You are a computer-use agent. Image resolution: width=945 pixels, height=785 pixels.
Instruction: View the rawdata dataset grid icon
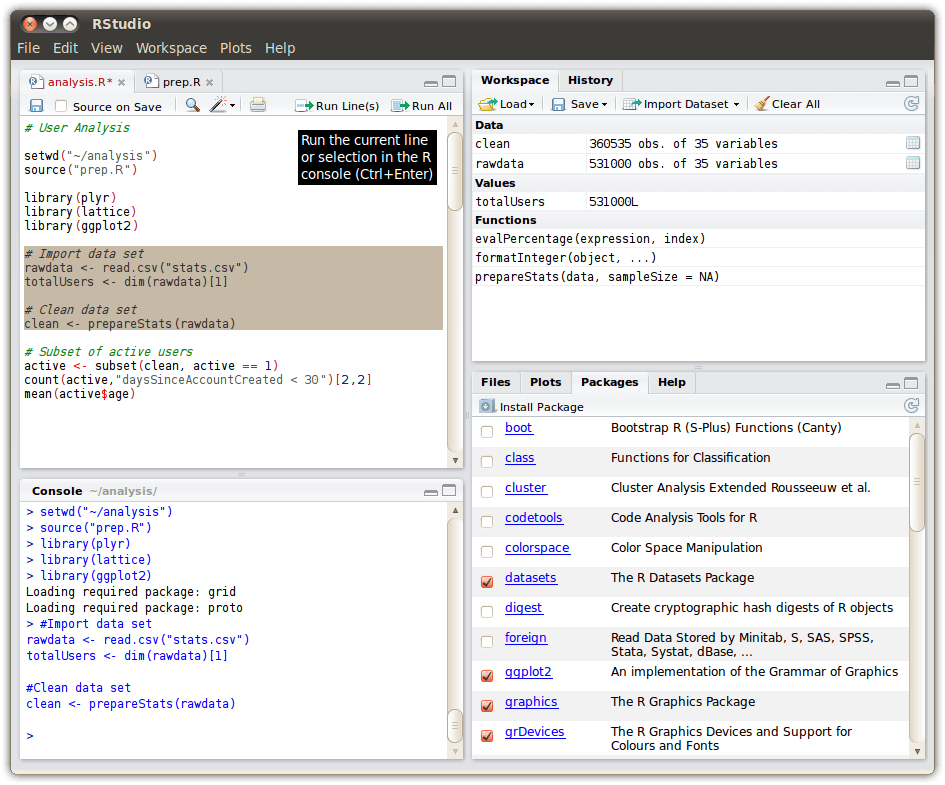tap(912, 163)
